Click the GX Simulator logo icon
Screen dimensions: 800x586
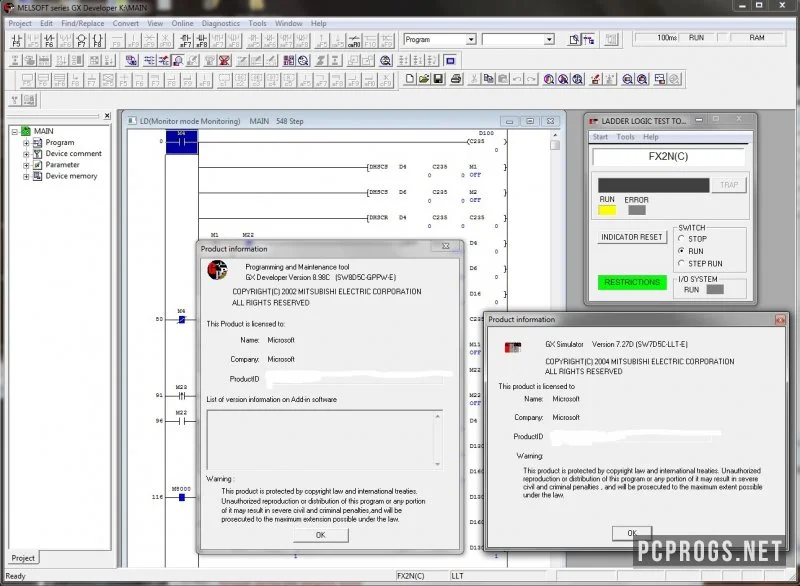[x=513, y=347]
